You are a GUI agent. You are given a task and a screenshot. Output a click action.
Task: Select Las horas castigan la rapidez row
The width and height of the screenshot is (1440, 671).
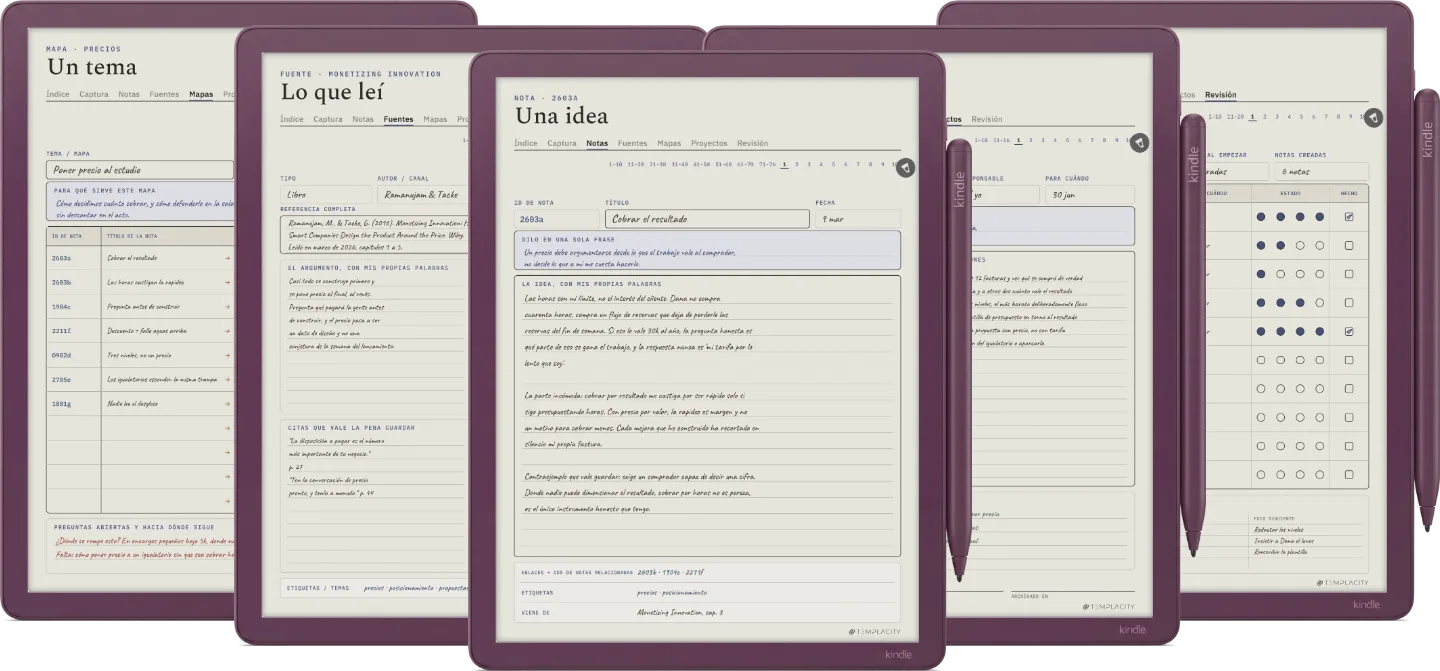[x=141, y=282]
